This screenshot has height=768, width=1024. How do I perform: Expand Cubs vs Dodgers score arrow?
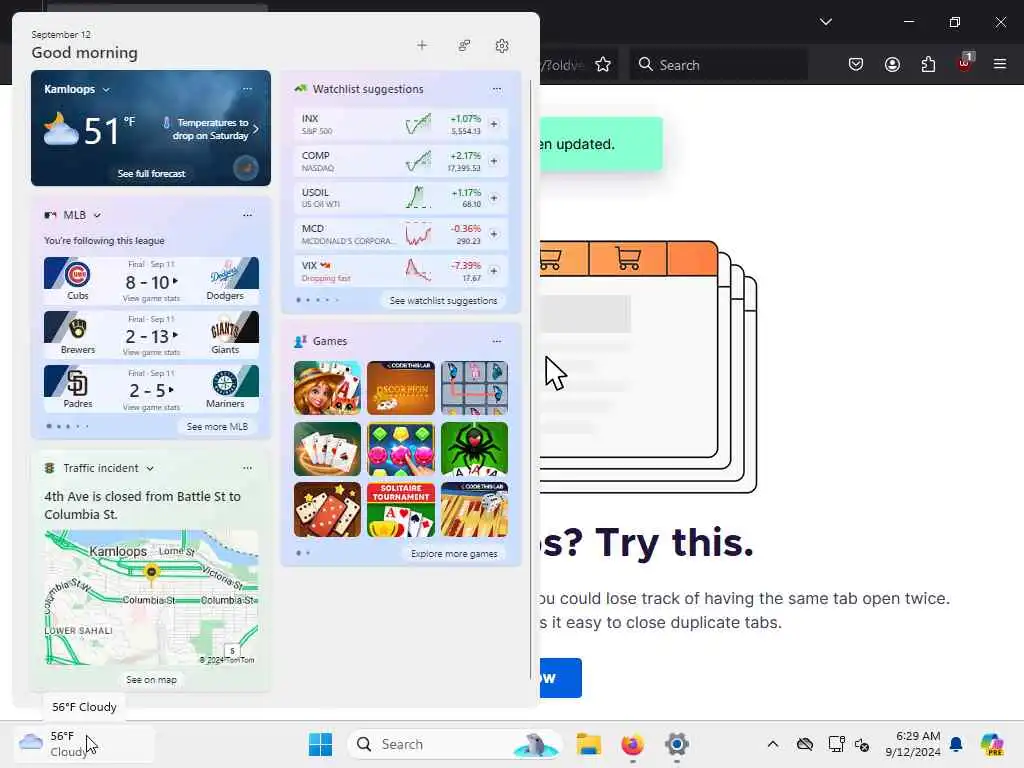pos(175,281)
